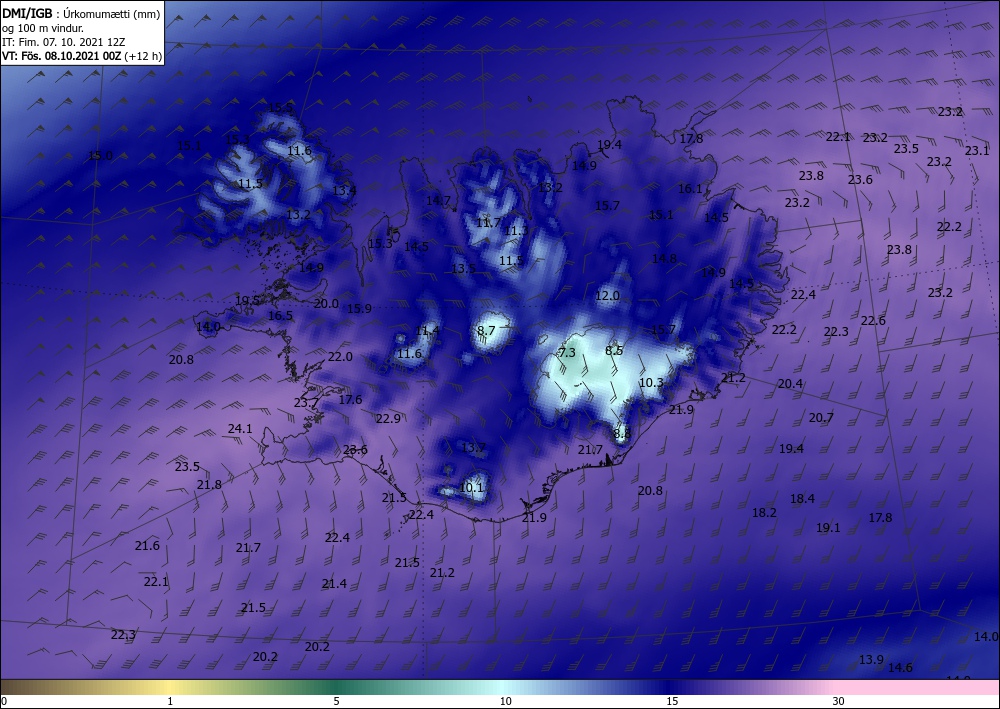The height and width of the screenshot is (709, 1000).
Task: Click the map value 11.4
Action: click(x=427, y=330)
